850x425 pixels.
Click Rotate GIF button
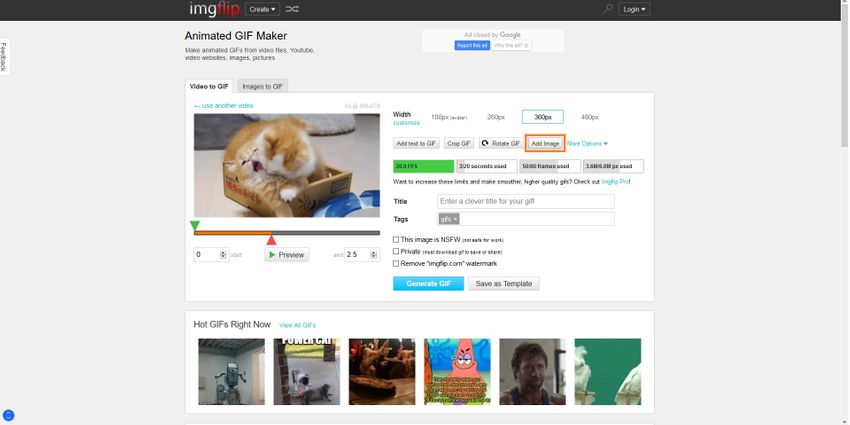(x=501, y=144)
